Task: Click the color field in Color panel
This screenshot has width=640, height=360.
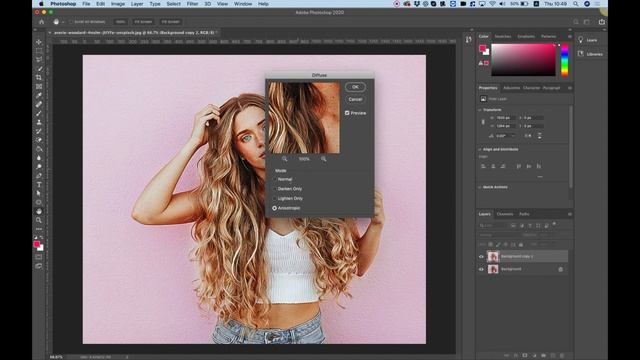Action: pos(523,60)
